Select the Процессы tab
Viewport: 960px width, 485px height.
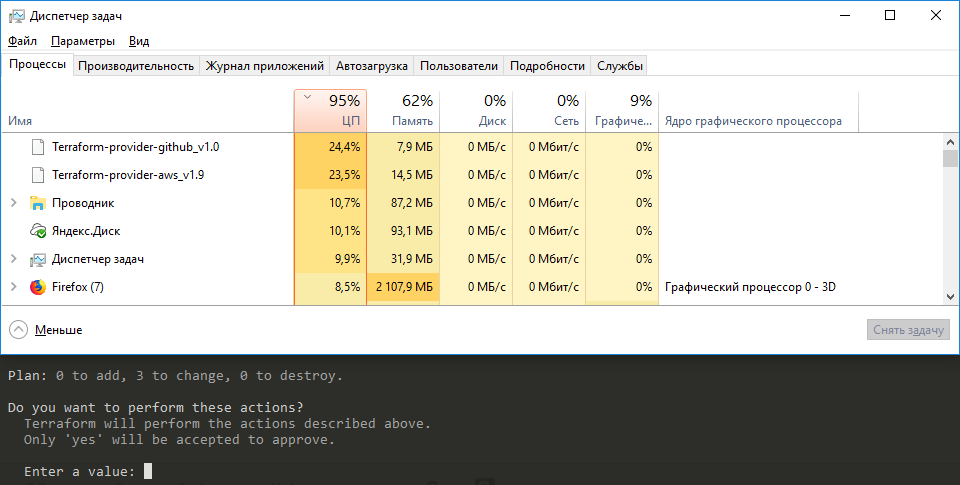click(x=37, y=64)
